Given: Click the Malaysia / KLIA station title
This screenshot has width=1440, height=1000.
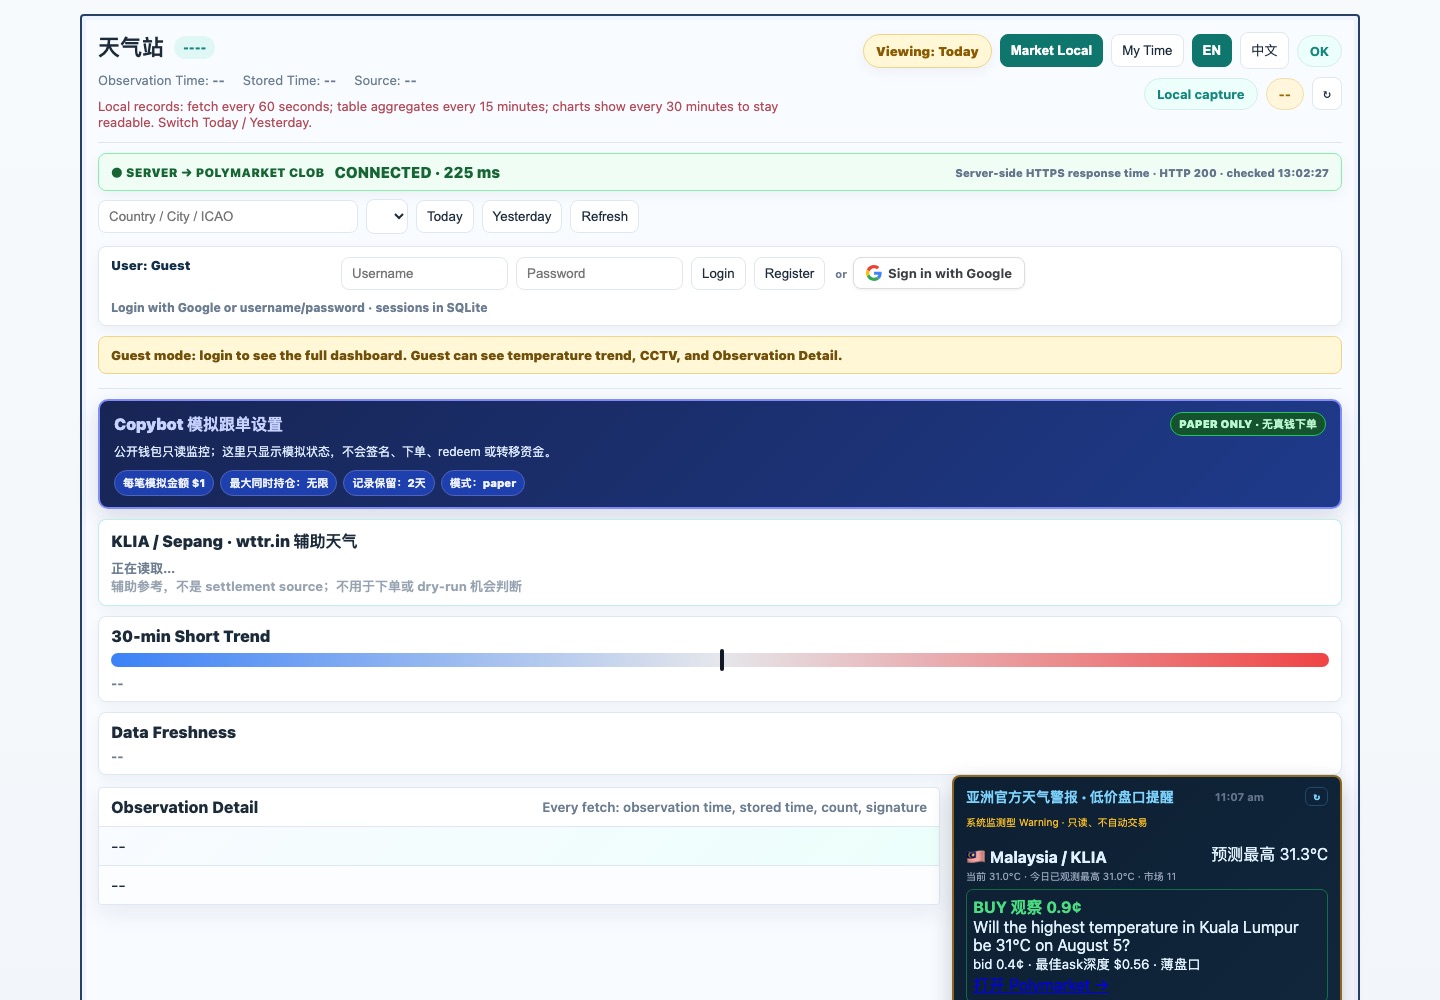Looking at the screenshot, I should (x=1048, y=857).
